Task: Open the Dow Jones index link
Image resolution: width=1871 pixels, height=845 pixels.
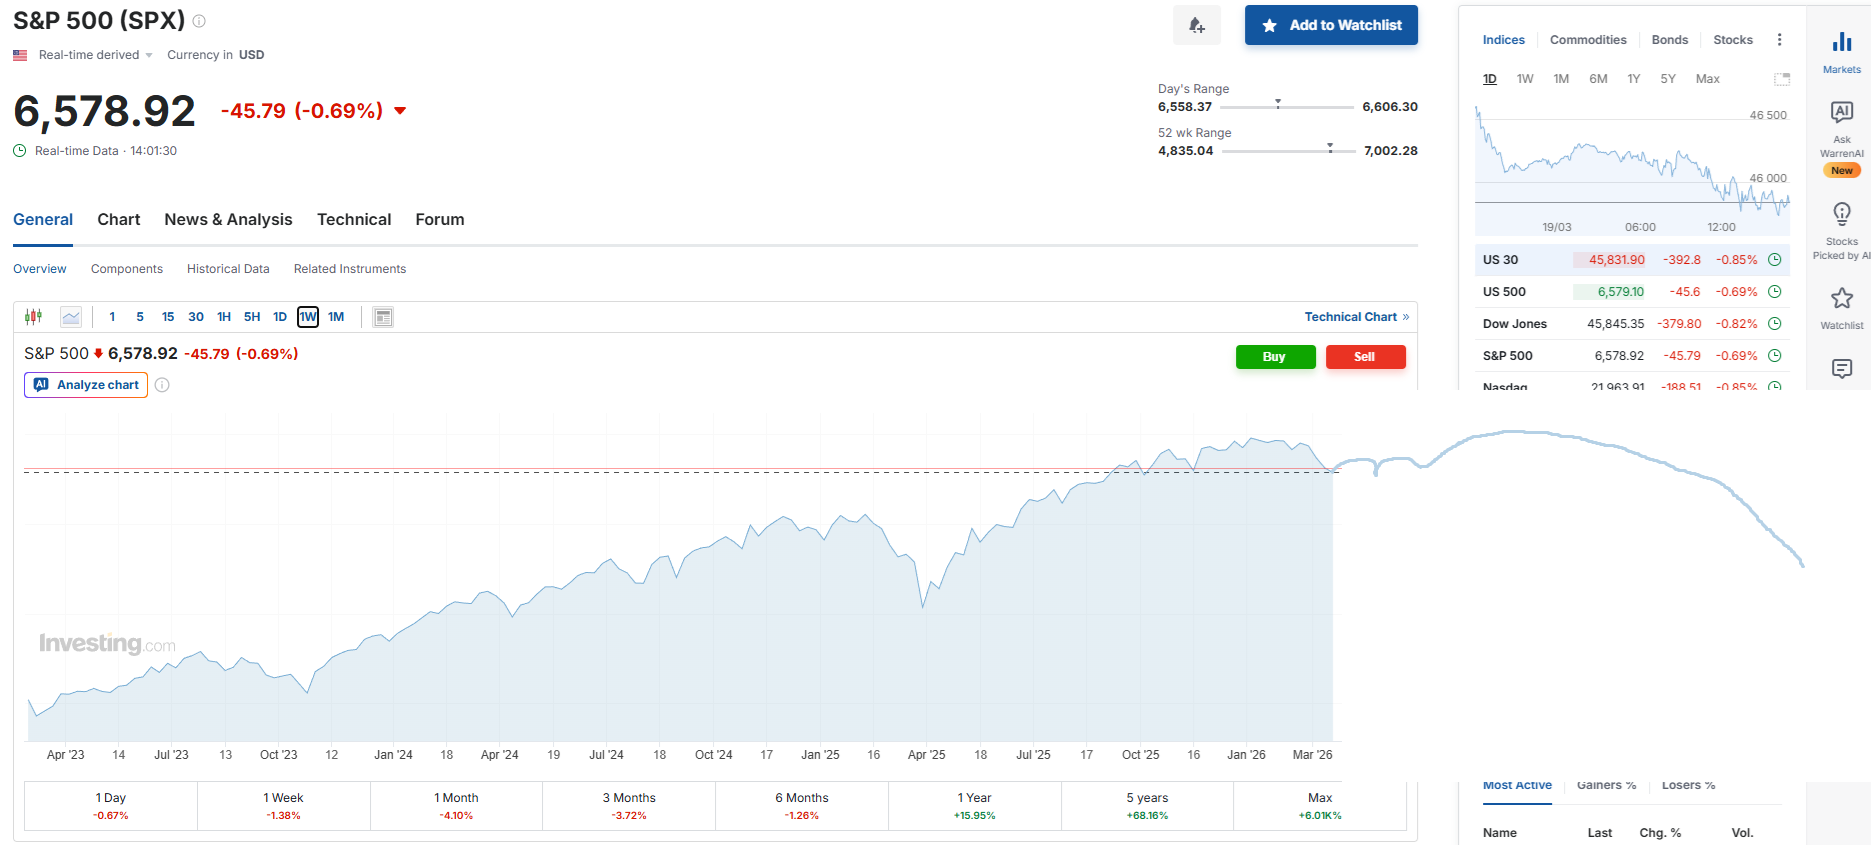Action: [x=1515, y=324]
